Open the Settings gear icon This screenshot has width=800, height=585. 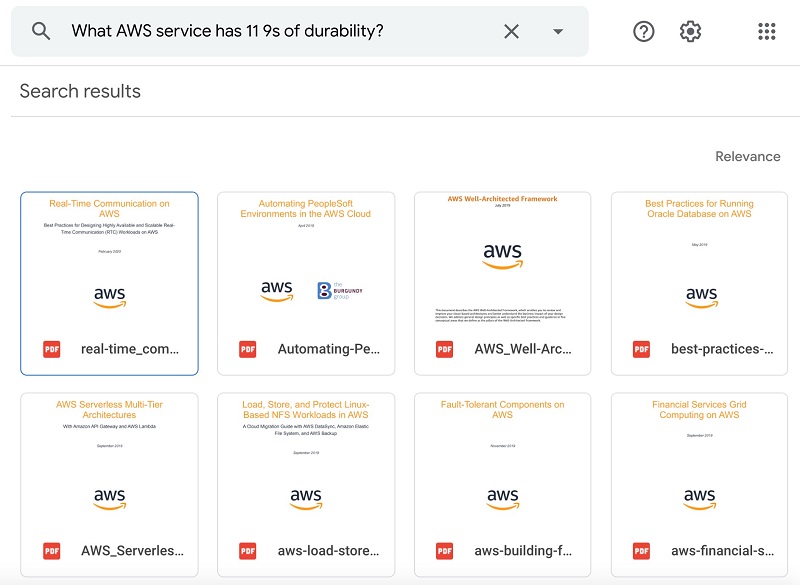690,31
